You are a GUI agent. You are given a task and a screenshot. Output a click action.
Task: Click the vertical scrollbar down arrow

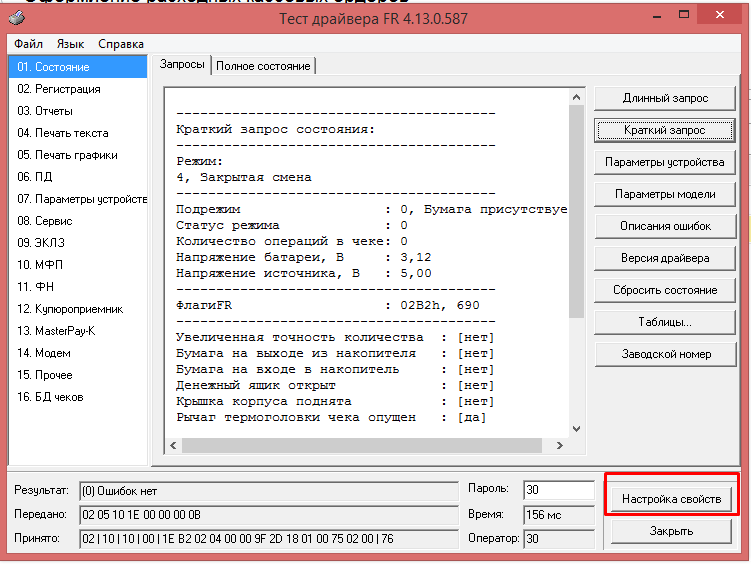pos(575,428)
